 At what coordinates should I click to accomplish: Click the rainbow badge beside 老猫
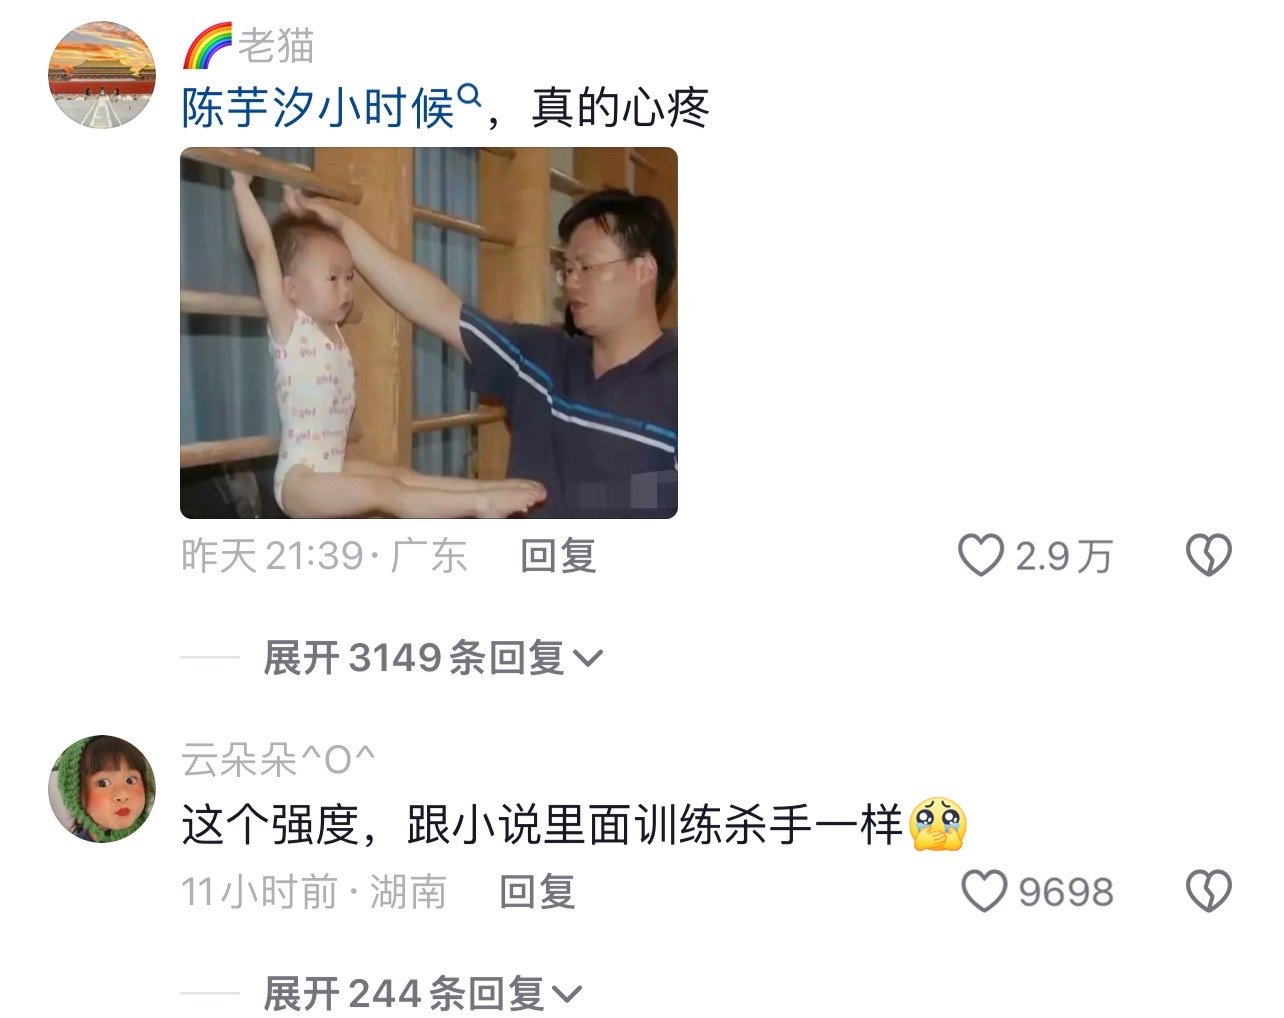[x=207, y=46]
